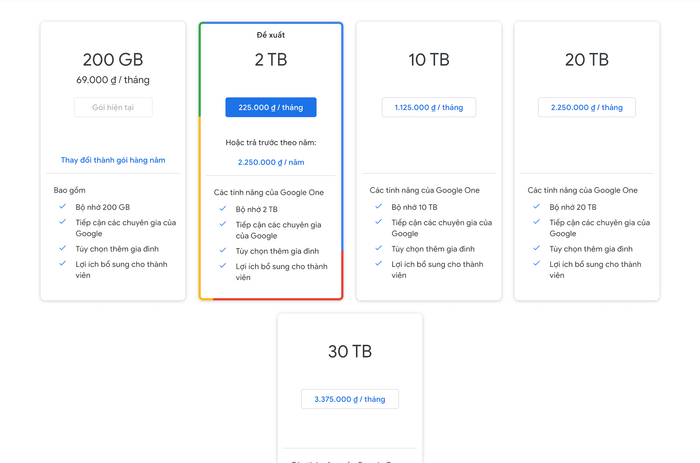Click the Đề xuất label
Viewport: 700px width, 463px height.
coord(271,35)
